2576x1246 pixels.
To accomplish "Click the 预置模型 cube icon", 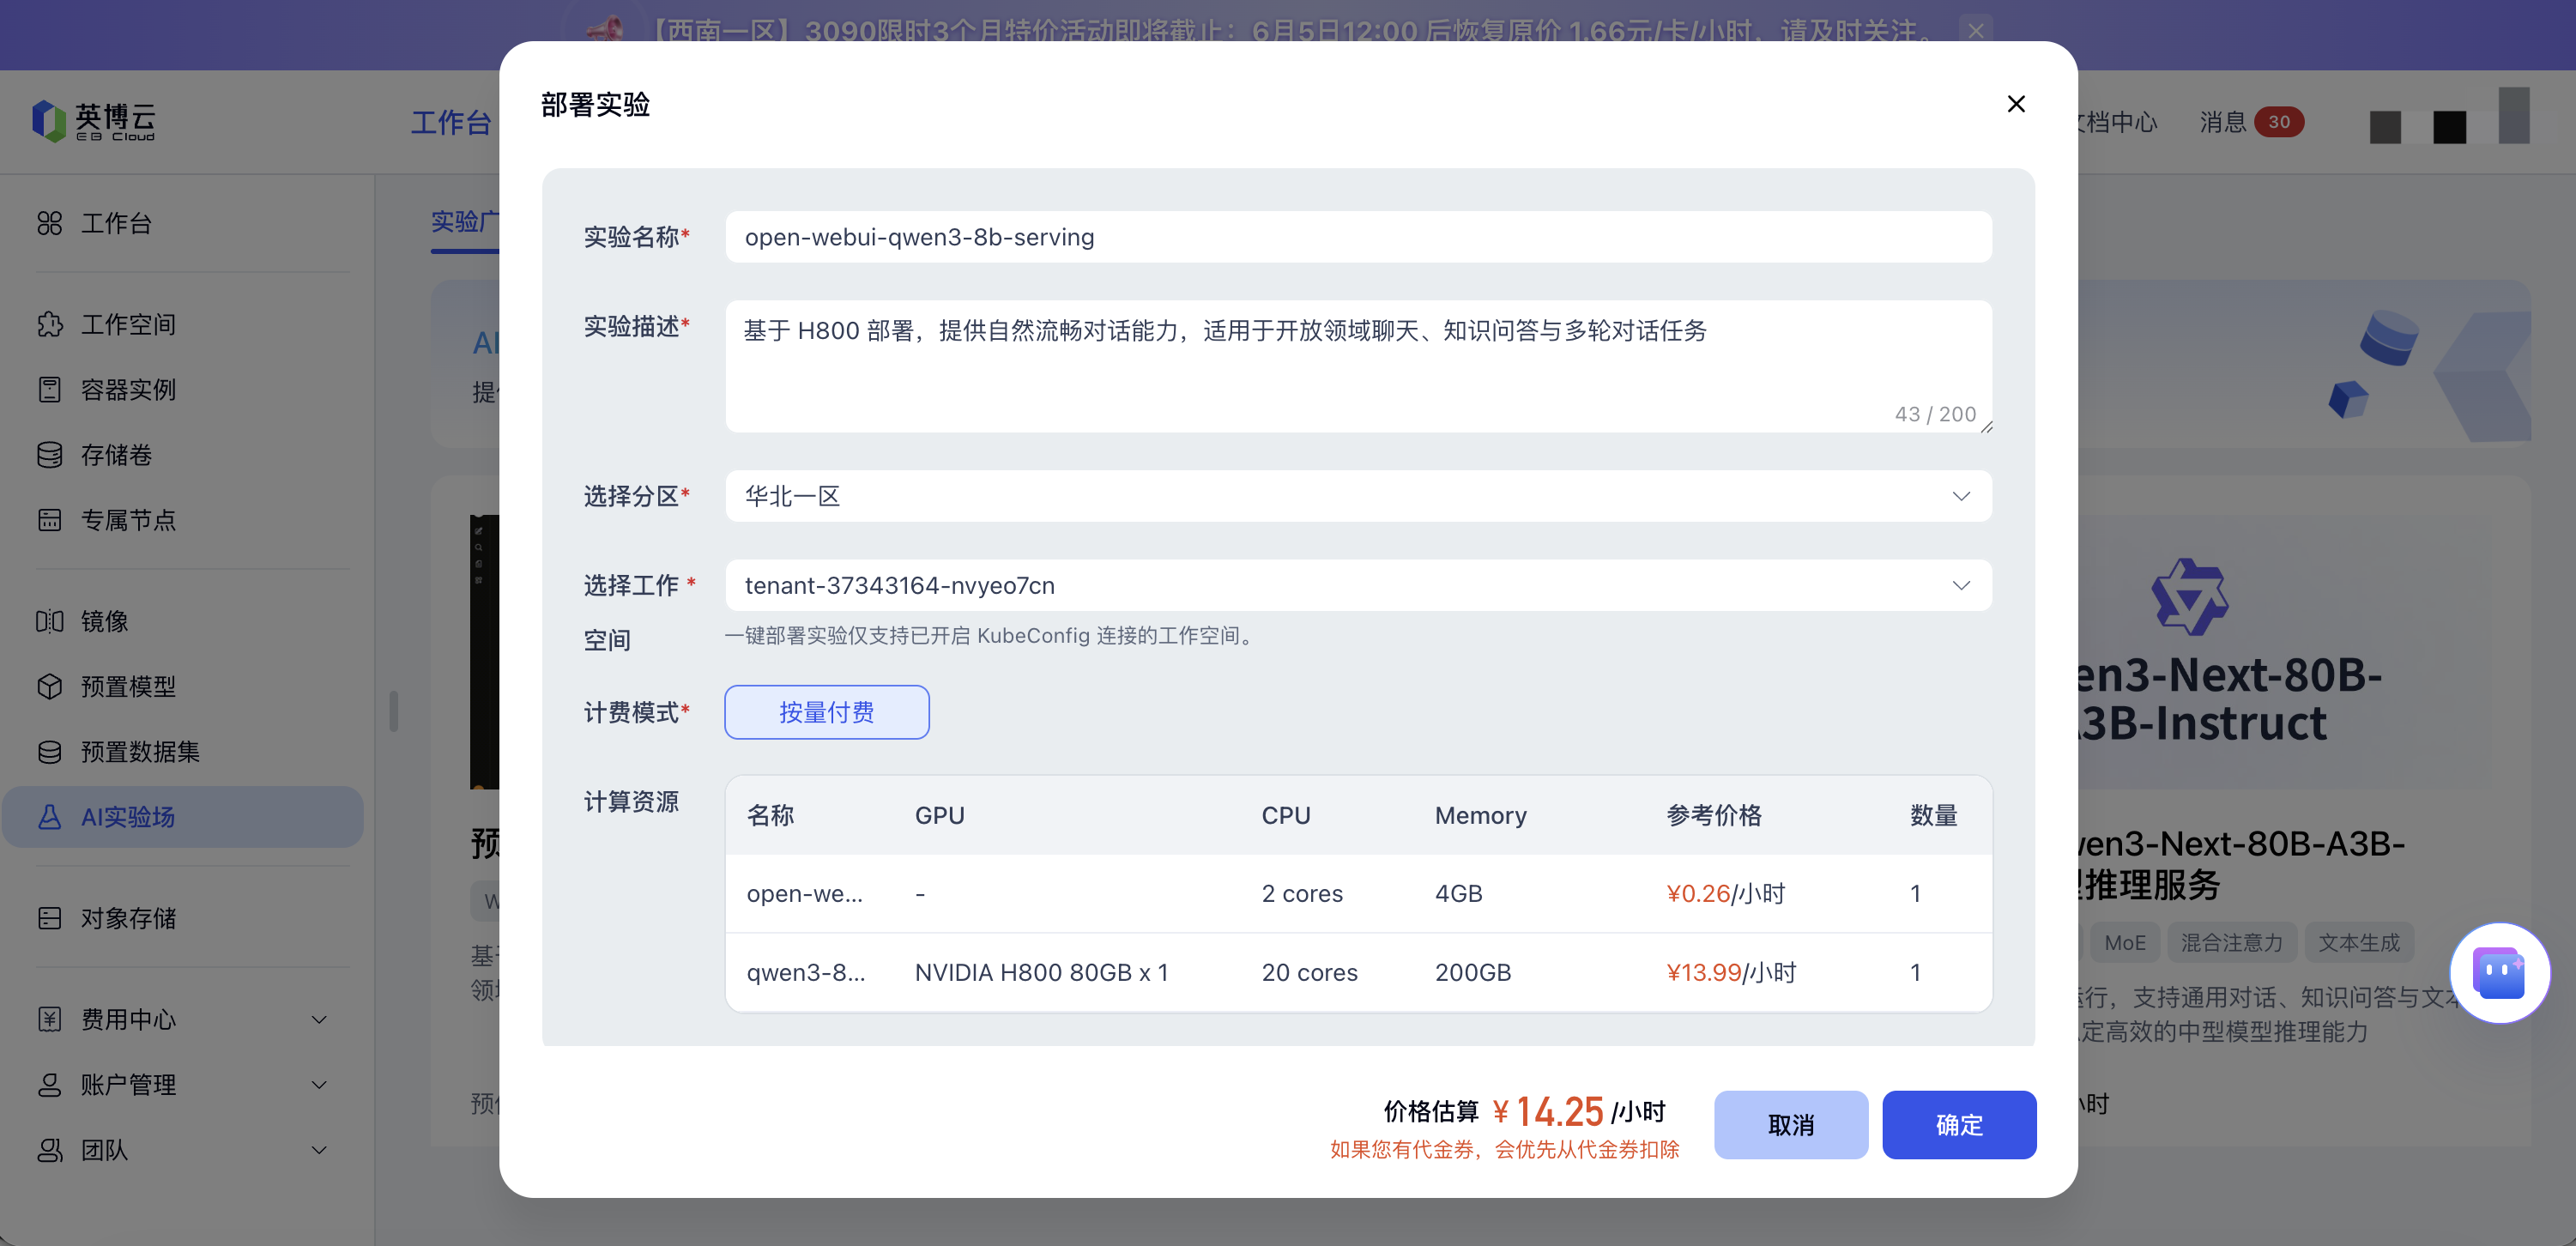I will (x=50, y=686).
